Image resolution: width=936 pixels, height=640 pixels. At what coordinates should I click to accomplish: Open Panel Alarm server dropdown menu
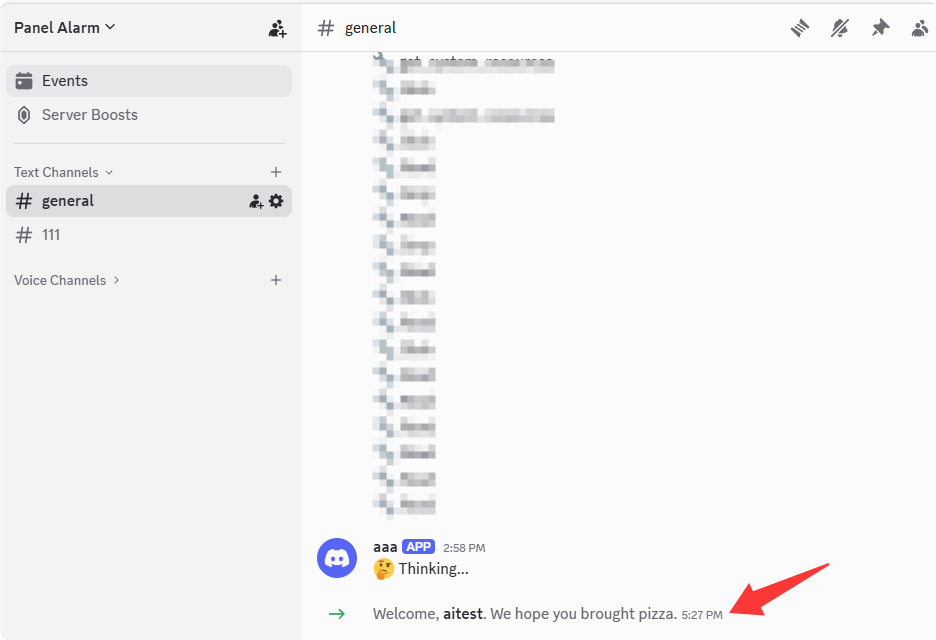(64, 27)
